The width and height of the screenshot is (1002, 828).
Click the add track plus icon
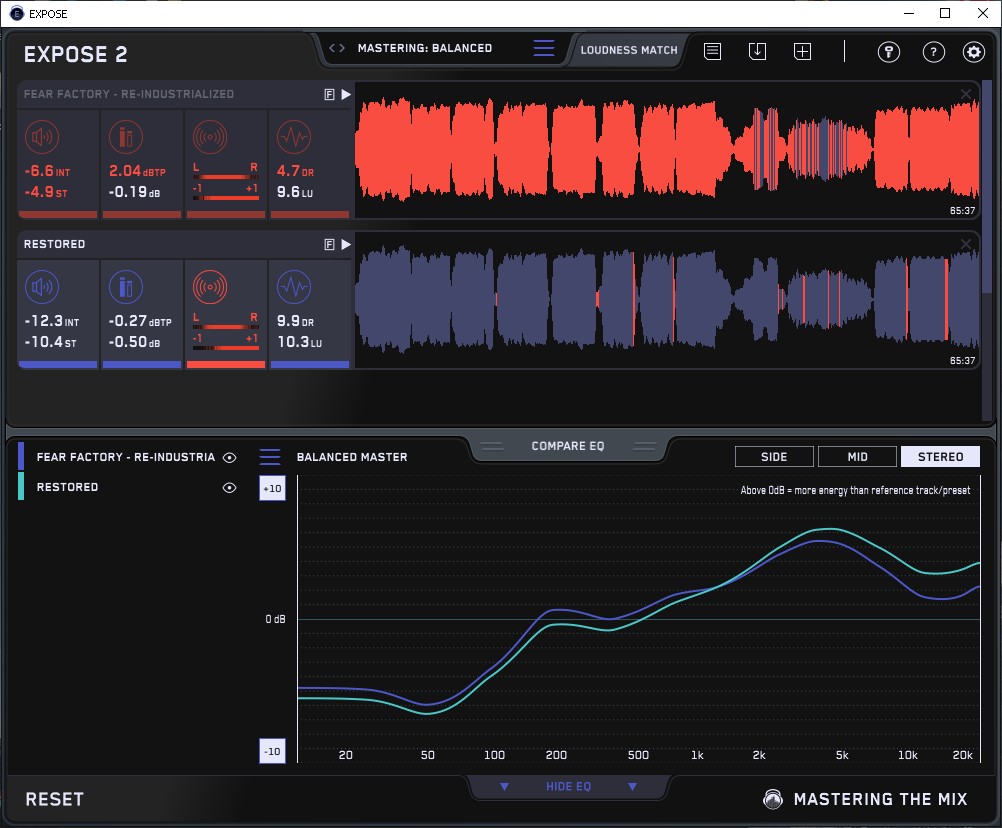tap(802, 51)
